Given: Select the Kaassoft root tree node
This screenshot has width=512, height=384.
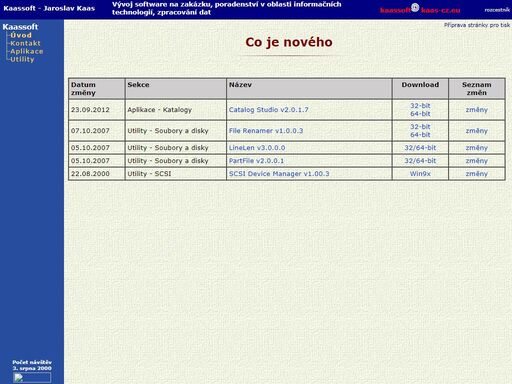Looking at the screenshot, I should (x=20, y=27).
